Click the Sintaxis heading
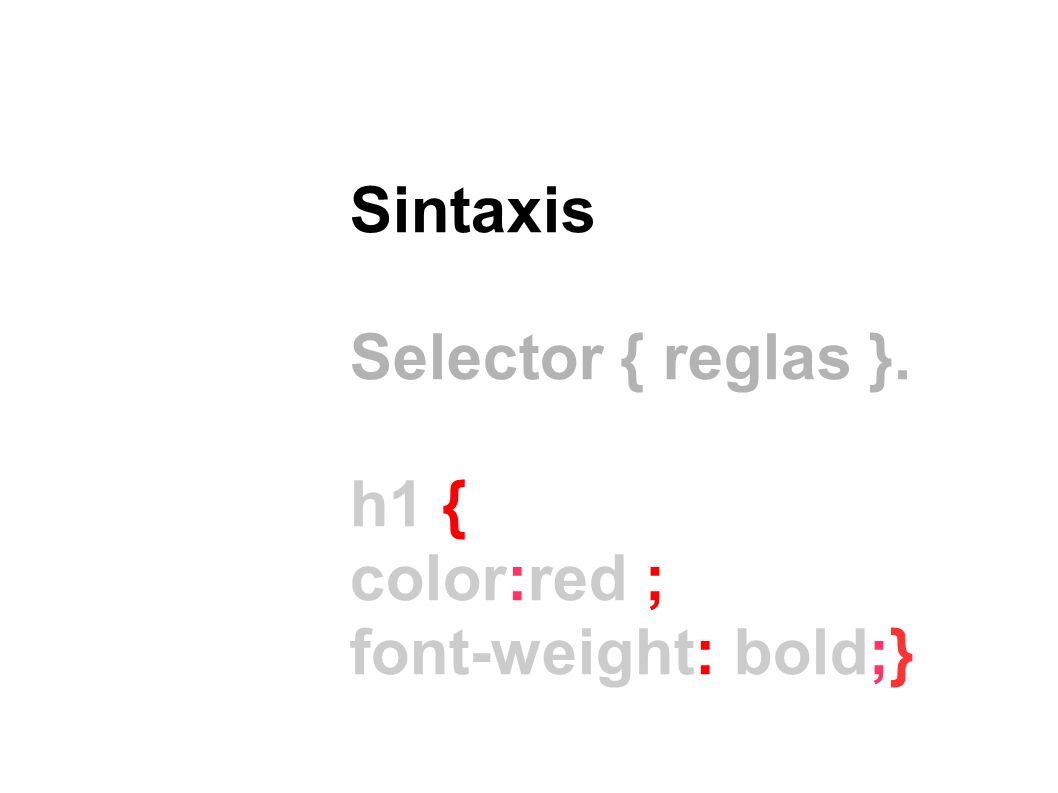1058x793 pixels. pos(472,210)
